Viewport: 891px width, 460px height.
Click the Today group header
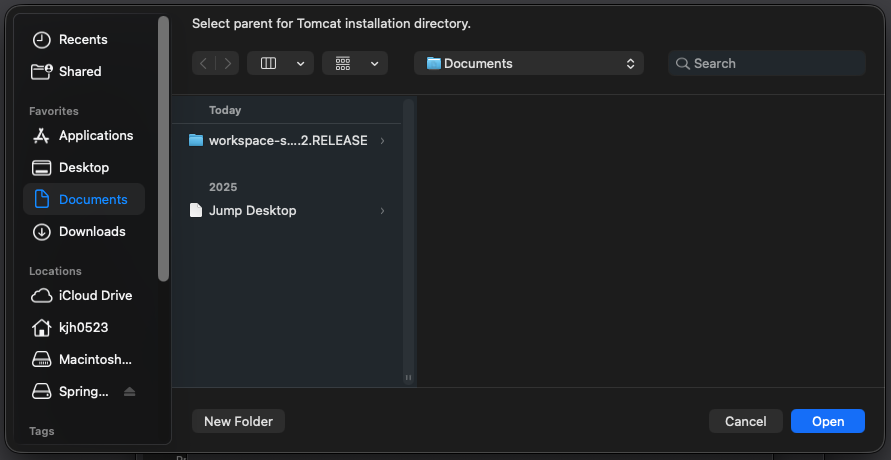pos(225,110)
